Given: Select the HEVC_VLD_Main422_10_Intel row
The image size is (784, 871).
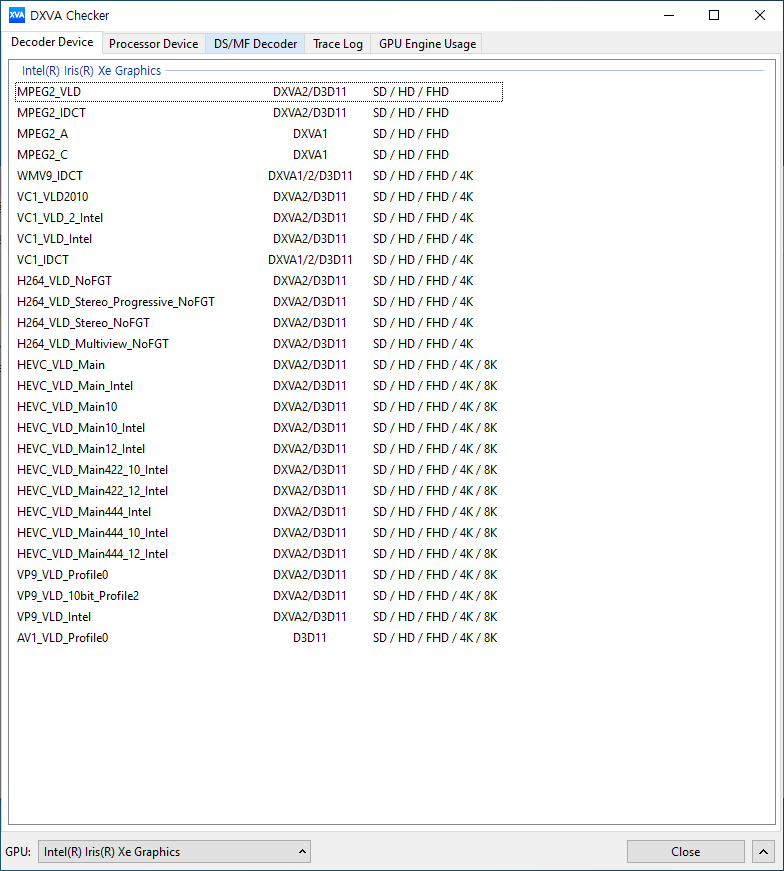Looking at the screenshot, I should [x=259, y=470].
